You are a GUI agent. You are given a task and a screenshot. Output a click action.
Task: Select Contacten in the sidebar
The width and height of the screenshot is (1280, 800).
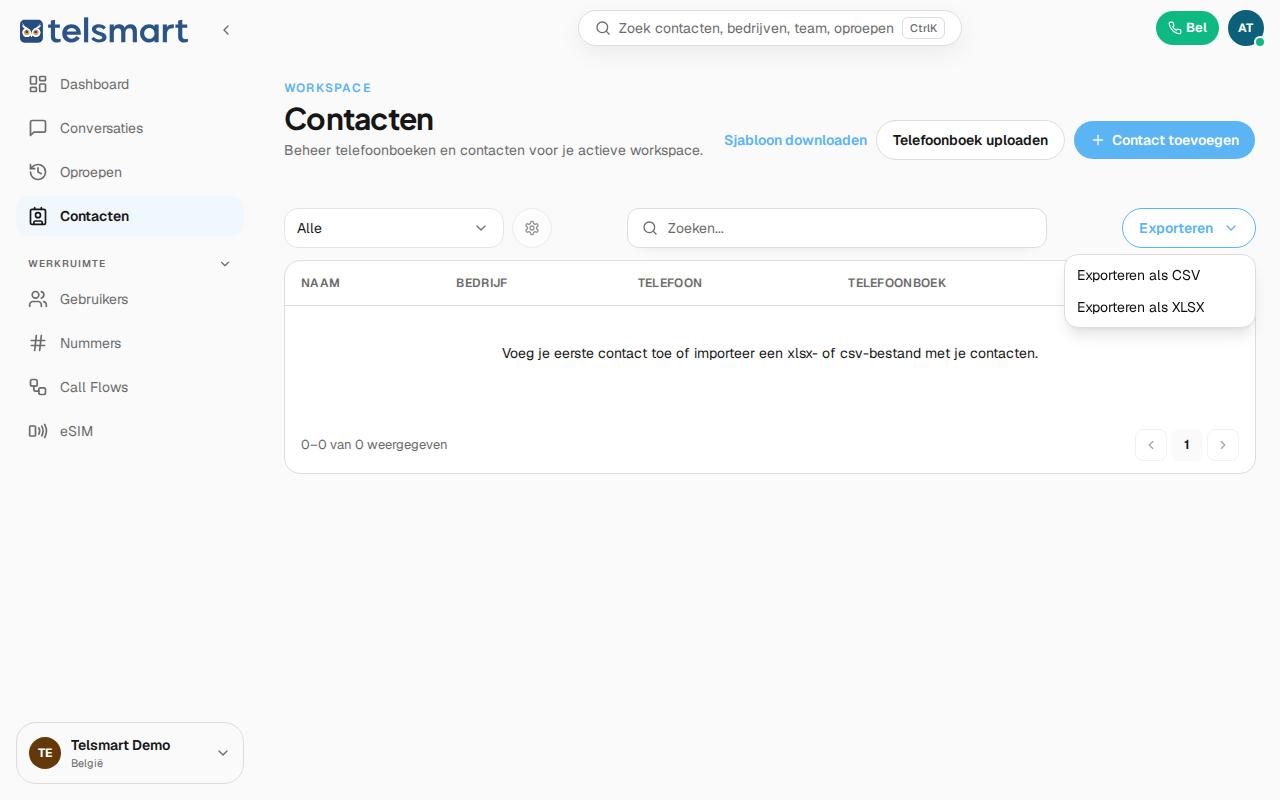point(130,216)
